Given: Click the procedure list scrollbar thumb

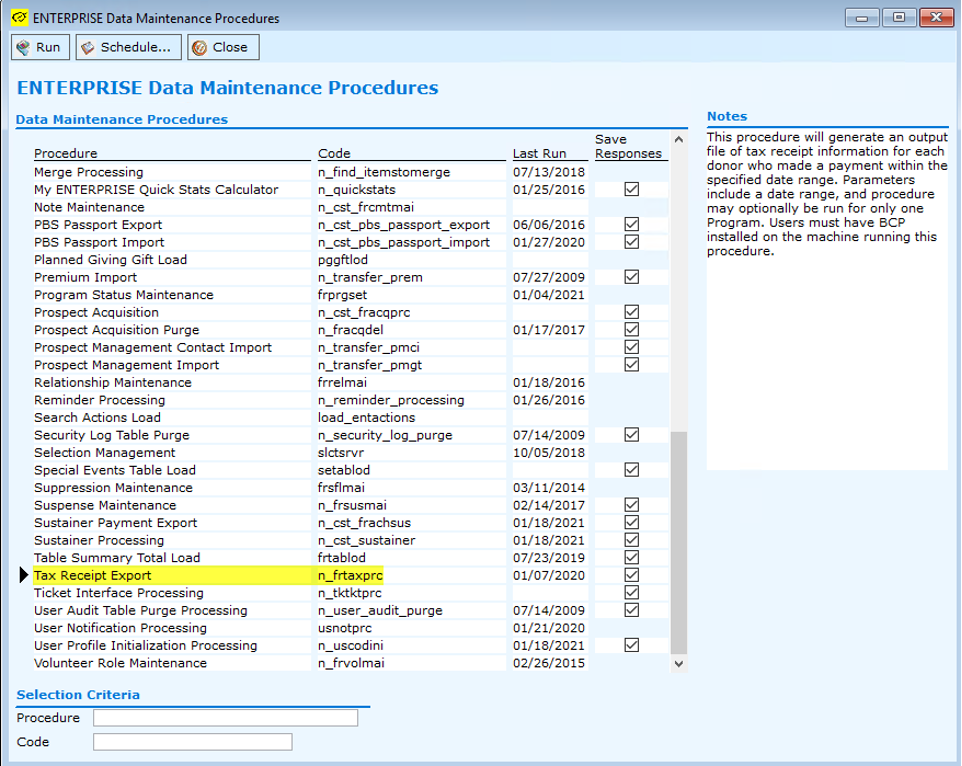Looking at the screenshot, I should click(679, 543).
